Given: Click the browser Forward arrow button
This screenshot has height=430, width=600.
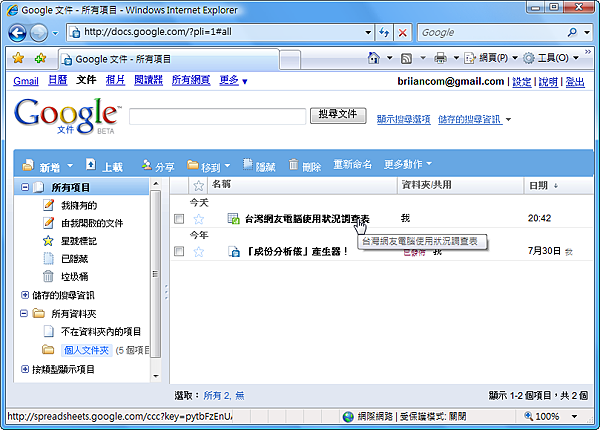Looking at the screenshot, I should point(39,33).
